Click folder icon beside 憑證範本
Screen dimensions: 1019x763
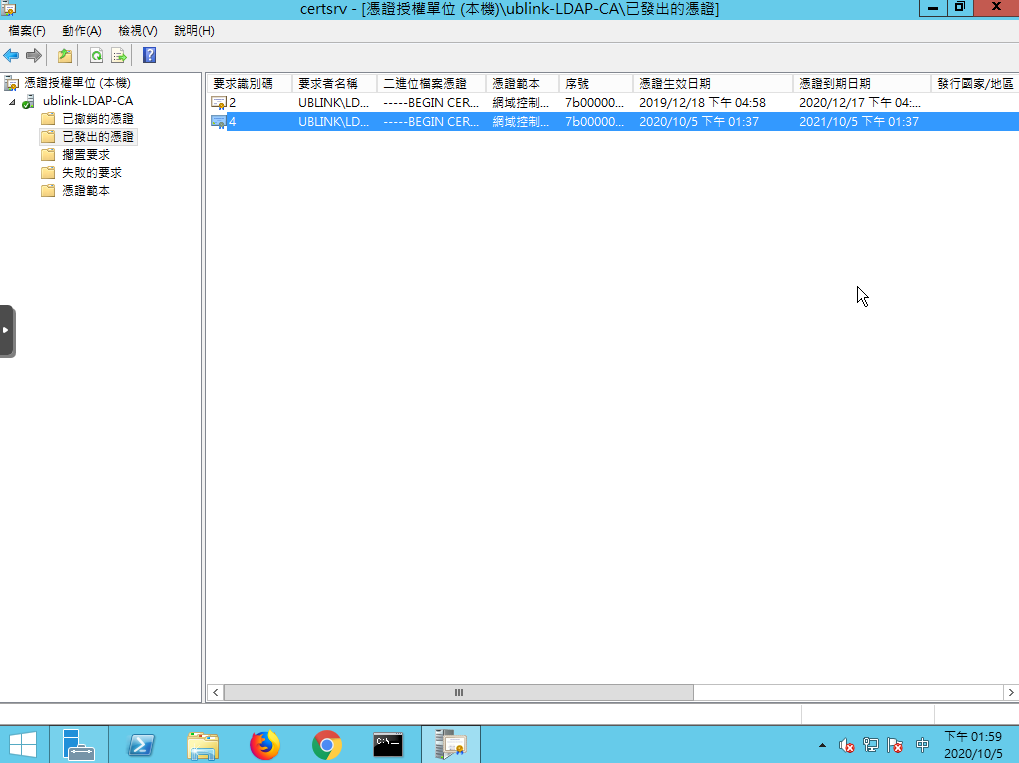[x=48, y=191]
